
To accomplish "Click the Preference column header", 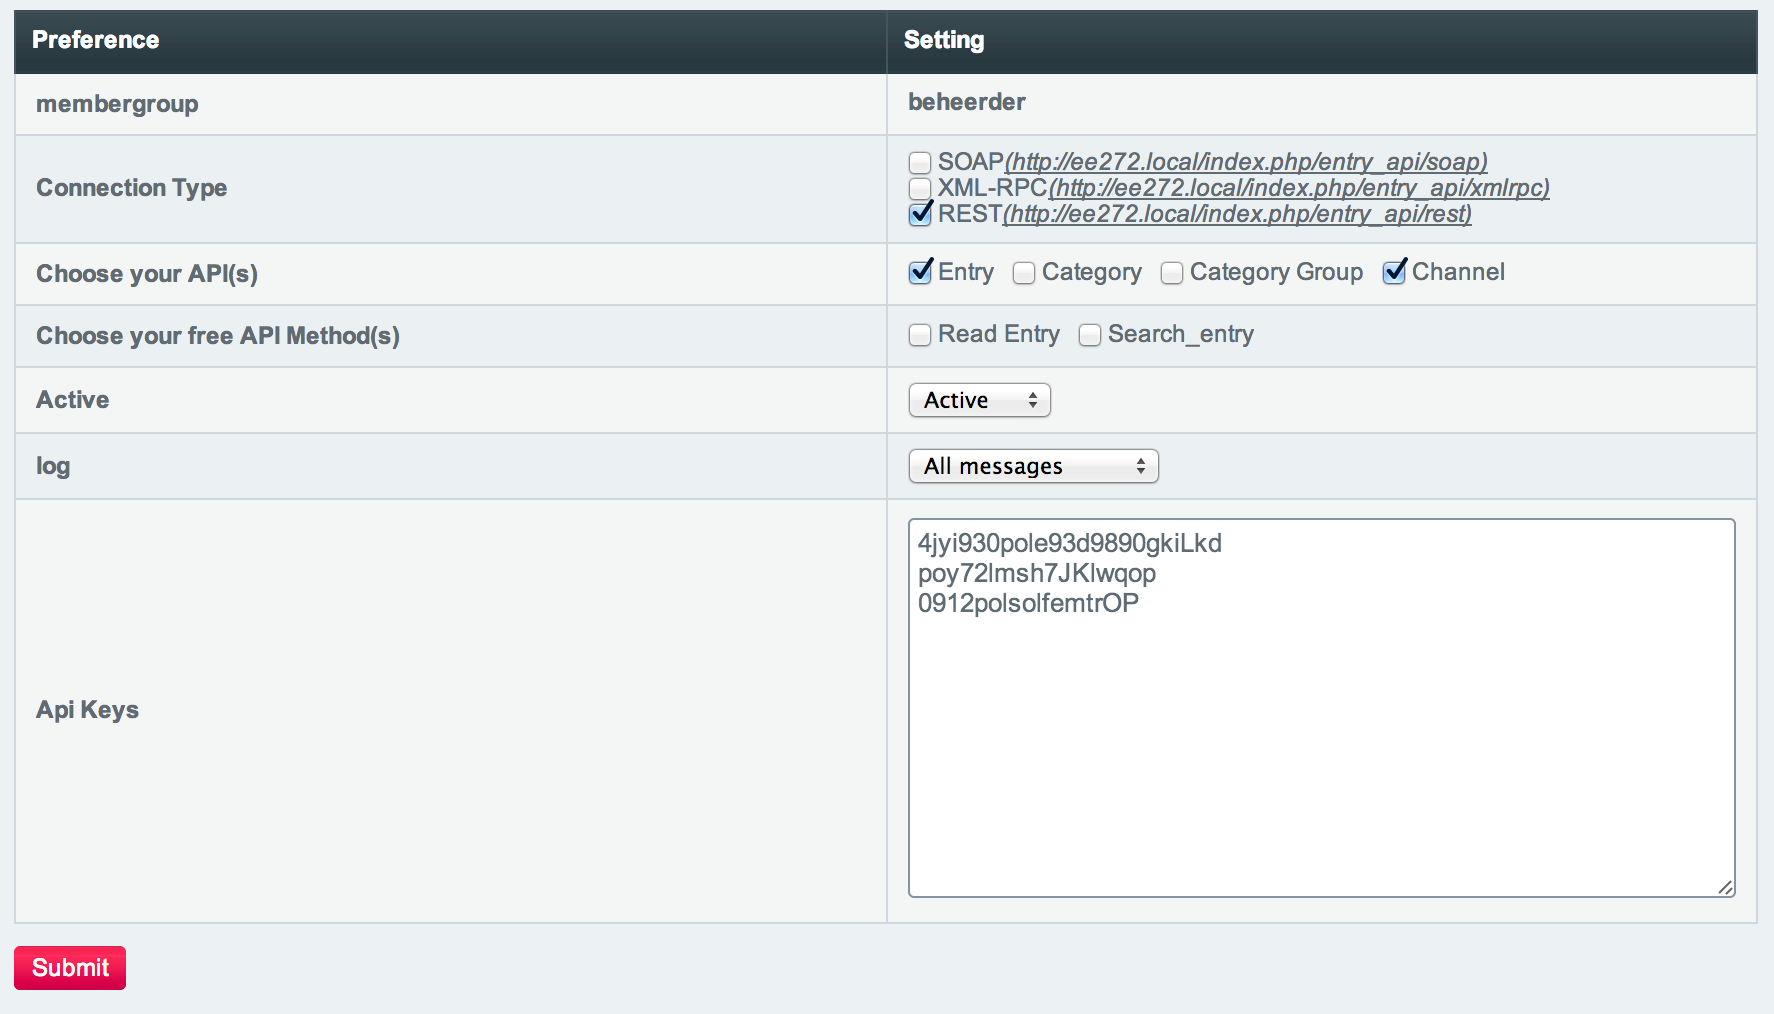I will click(96, 40).
